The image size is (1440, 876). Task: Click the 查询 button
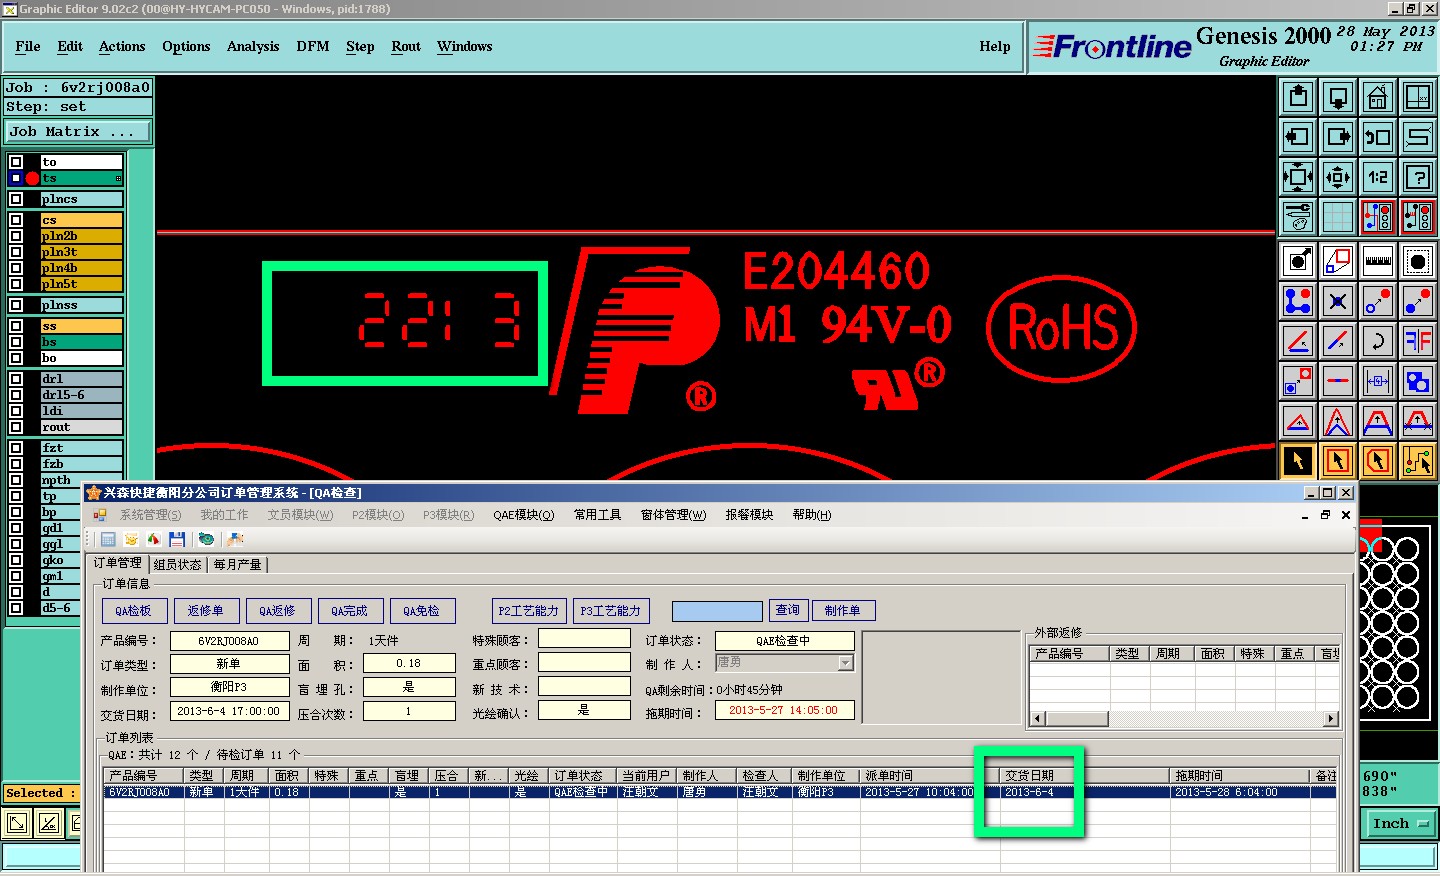[788, 610]
